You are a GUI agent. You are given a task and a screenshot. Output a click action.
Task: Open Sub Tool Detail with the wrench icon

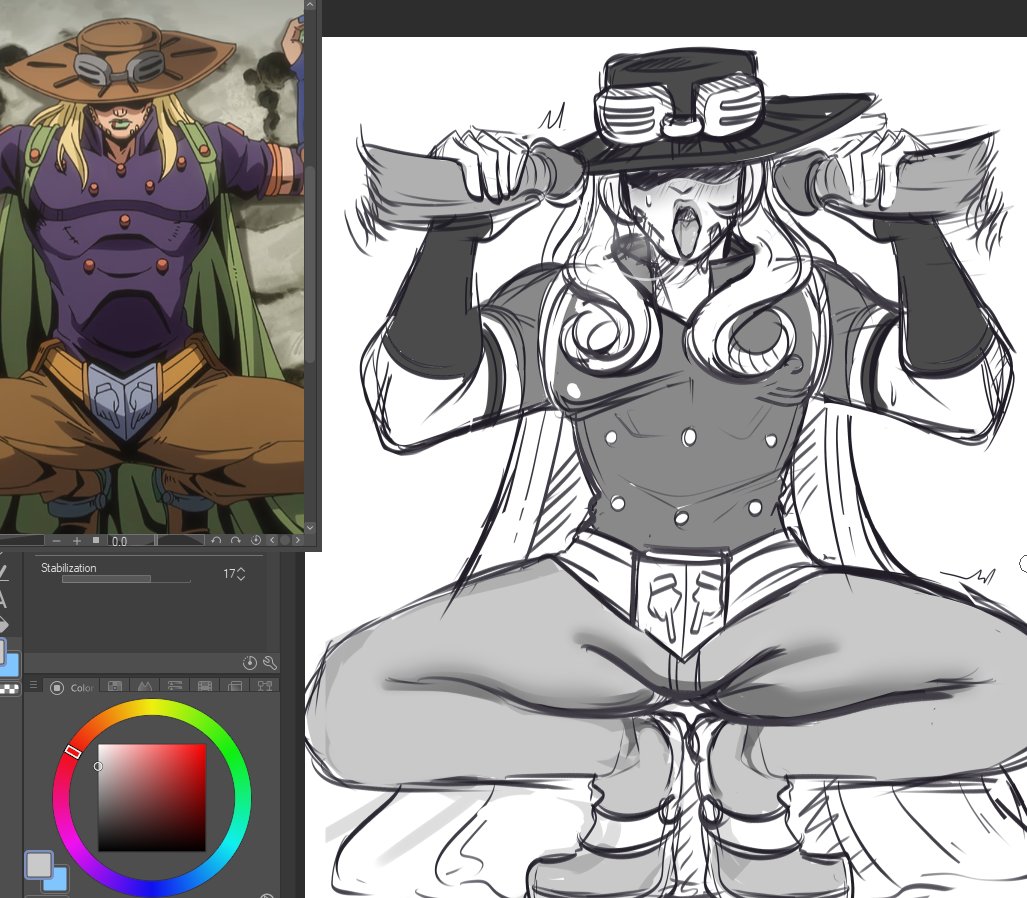(x=270, y=663)
